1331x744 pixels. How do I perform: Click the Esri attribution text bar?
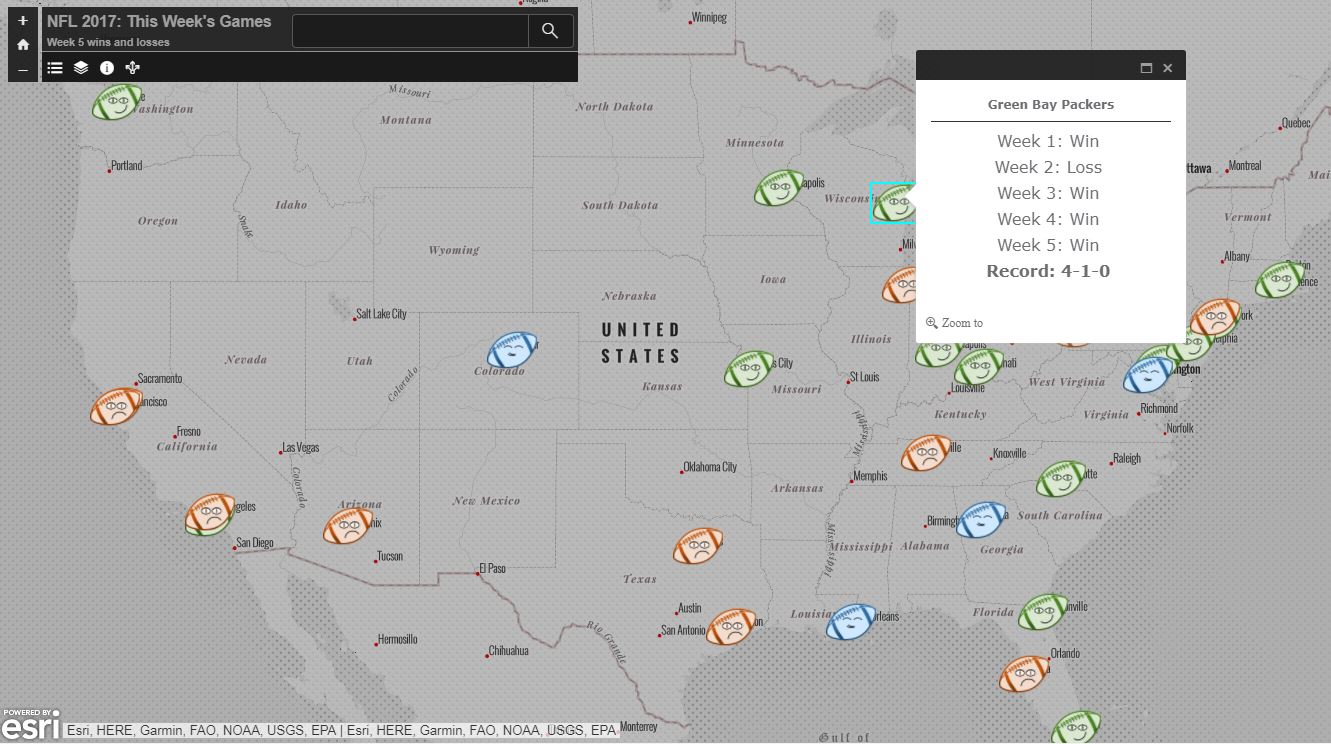coord(342,731)
